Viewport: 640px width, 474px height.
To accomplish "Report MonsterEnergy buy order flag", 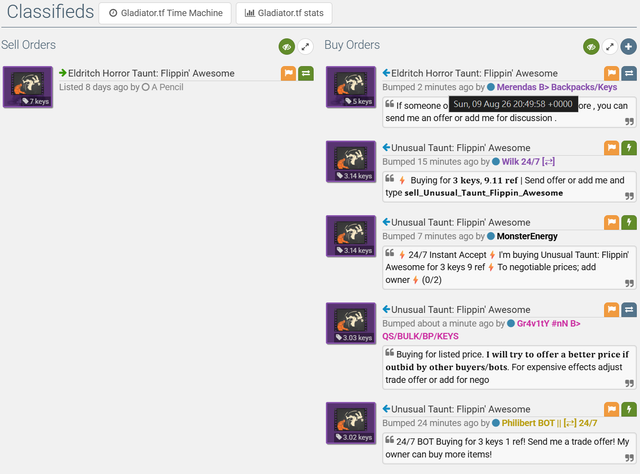I will (611, 223).
